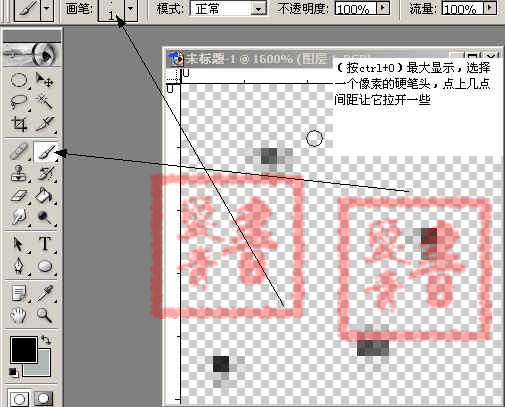Select the Move tool

click(x=45, y=81)
